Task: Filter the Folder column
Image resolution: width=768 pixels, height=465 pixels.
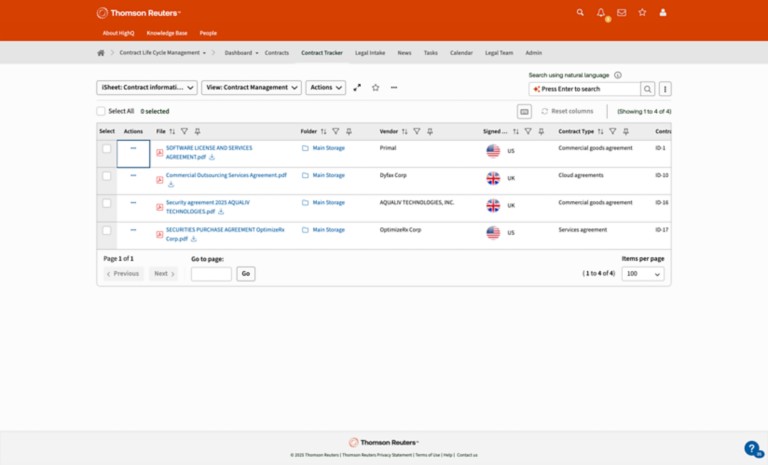Action: click(336, 131)
